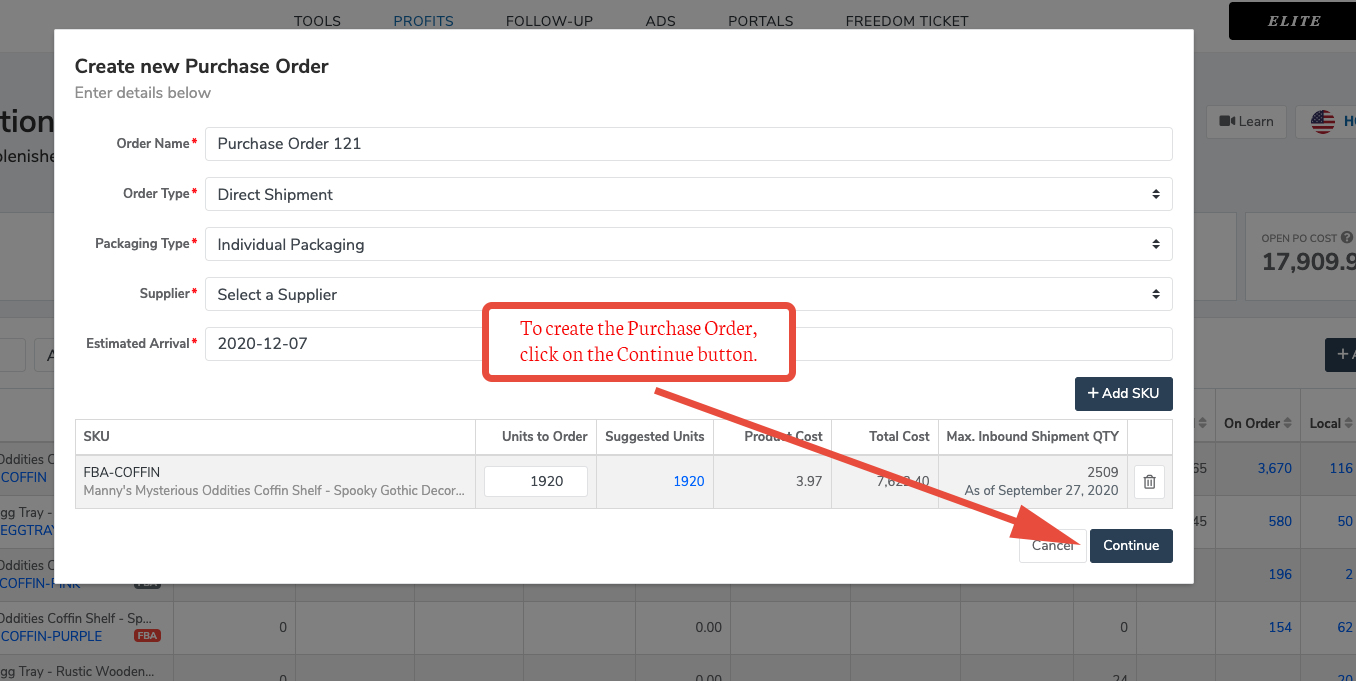Go to the FOLLOW-UP menu
The width and height of the screenshot is (1356, 681).
[549, 21]
